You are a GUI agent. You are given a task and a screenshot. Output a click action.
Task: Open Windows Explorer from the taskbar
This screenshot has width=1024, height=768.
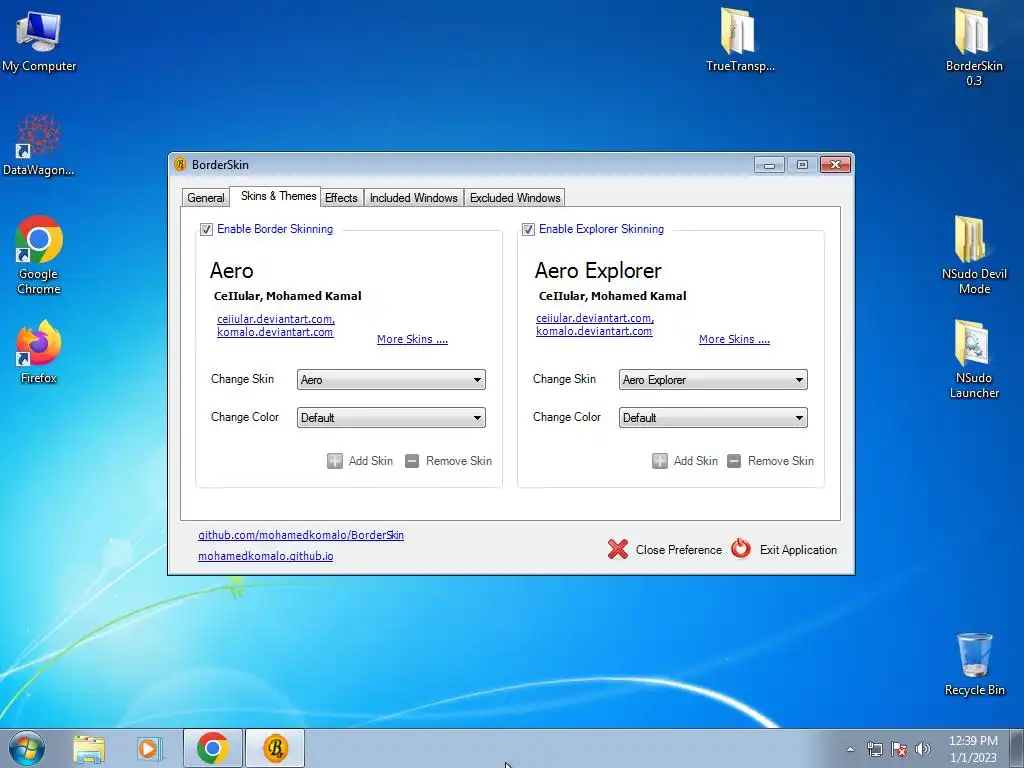point(89,748)
